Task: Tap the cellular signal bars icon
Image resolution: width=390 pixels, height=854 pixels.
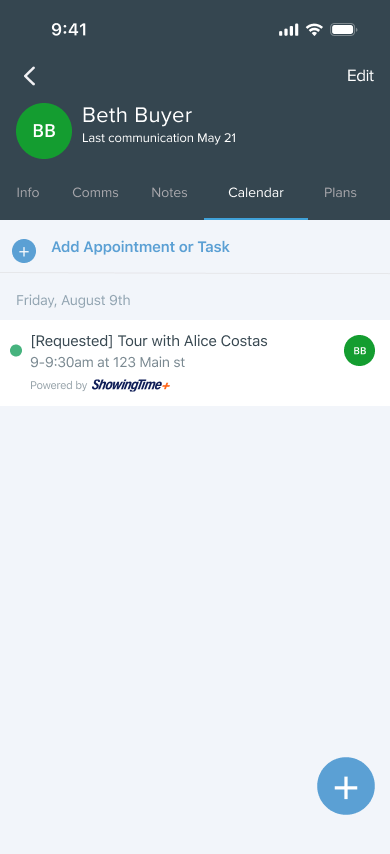Action: coord(289,30)
